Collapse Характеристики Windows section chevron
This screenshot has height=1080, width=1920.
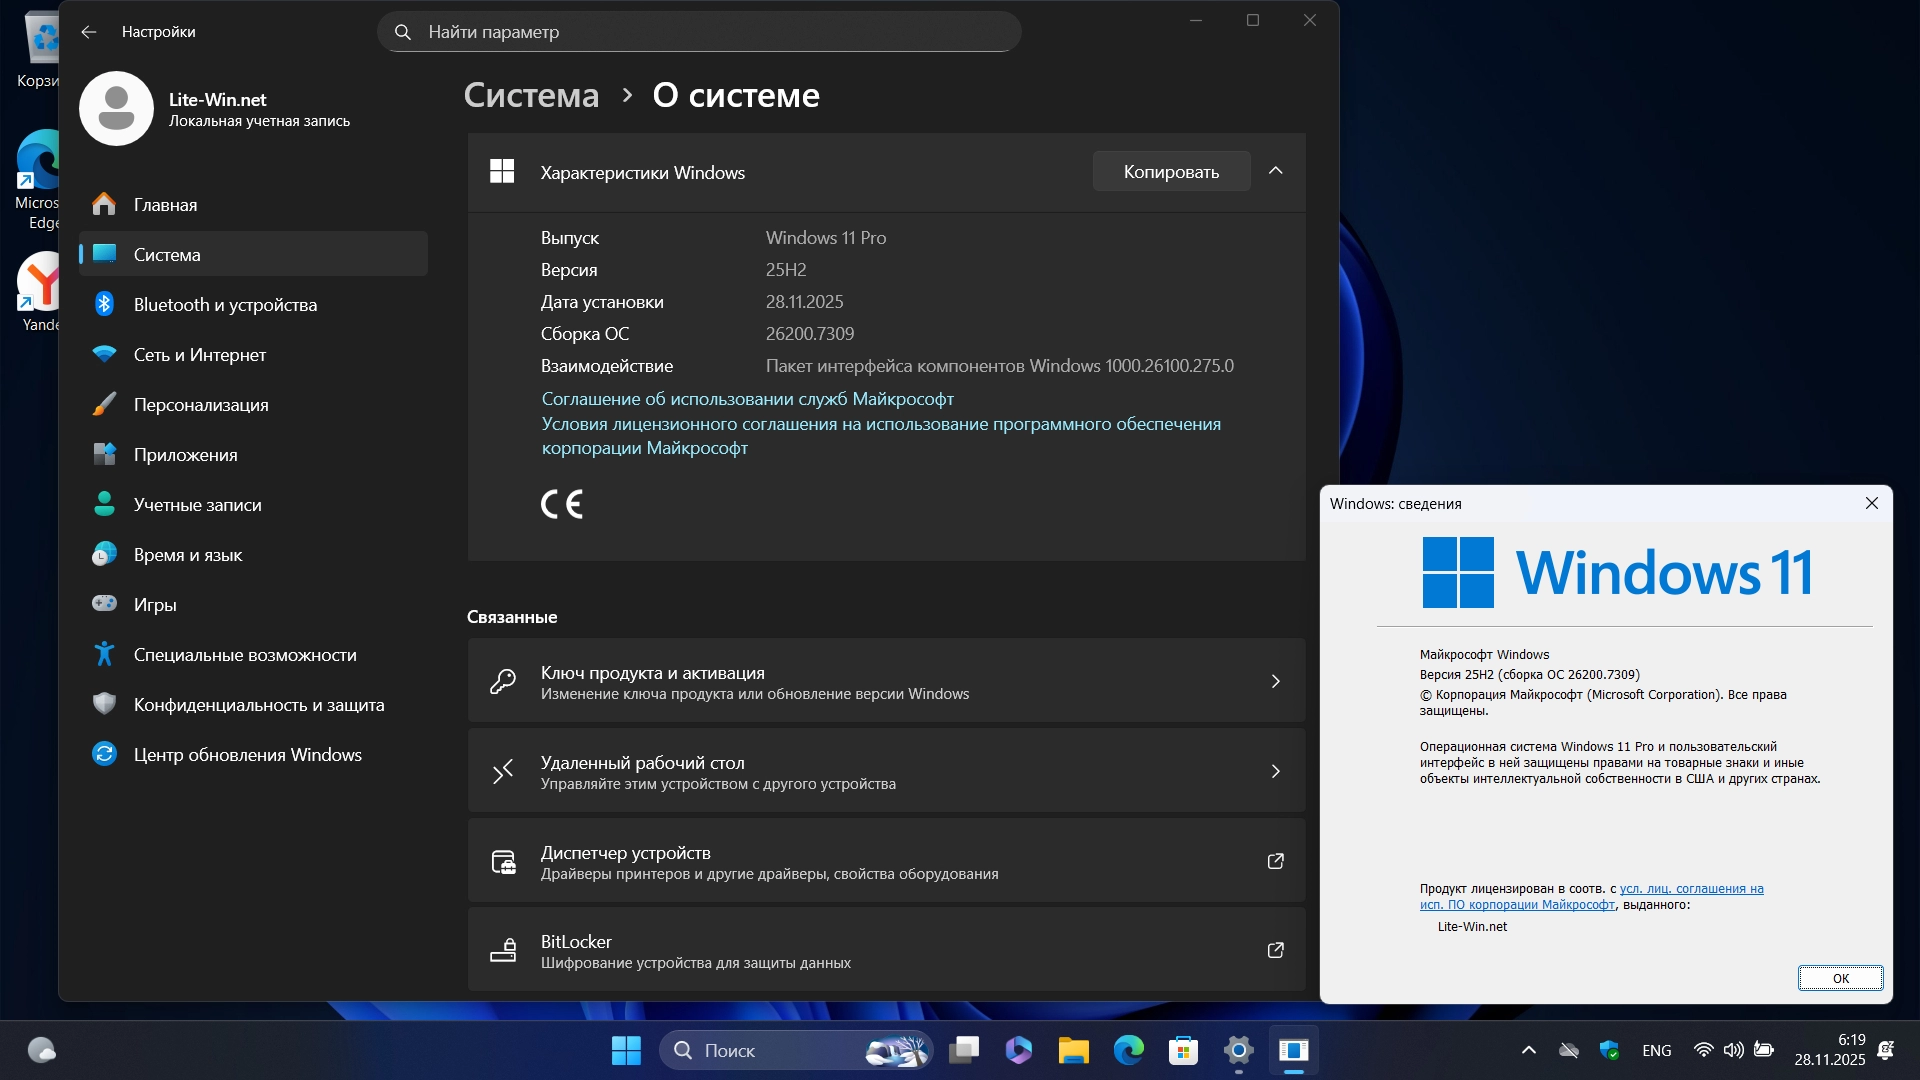pos(1275,171)
